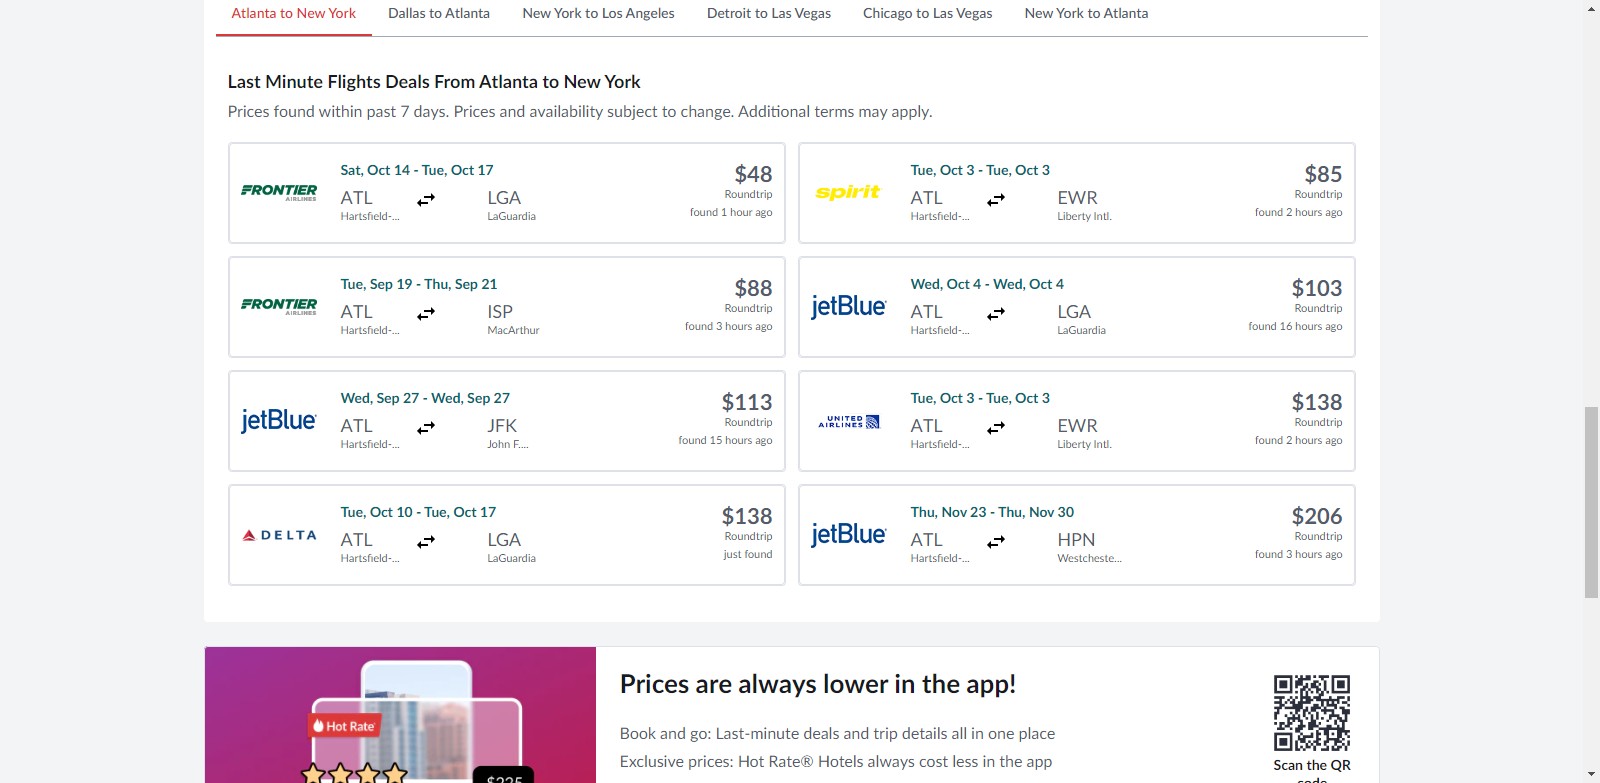
Task: Click the JetBlue logo on $206 deal
Action: 848,535
